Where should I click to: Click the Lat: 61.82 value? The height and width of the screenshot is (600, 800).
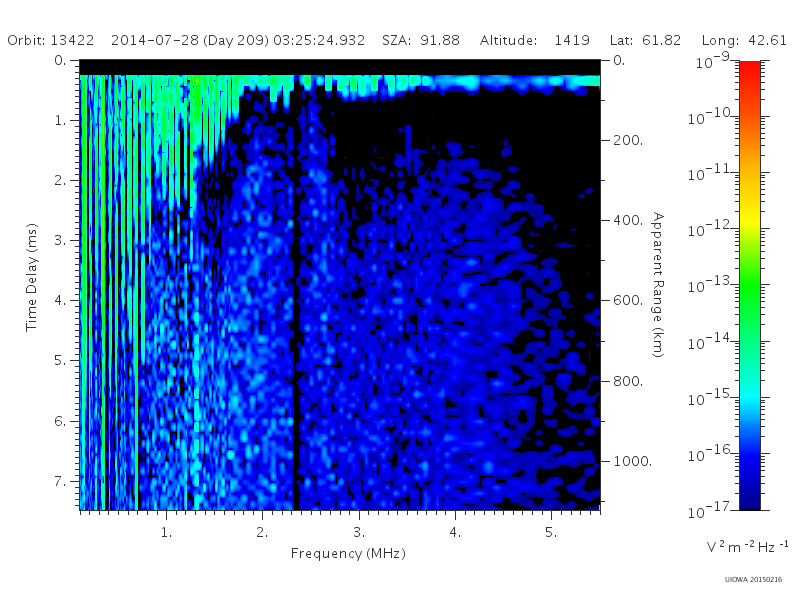(645, 40)
